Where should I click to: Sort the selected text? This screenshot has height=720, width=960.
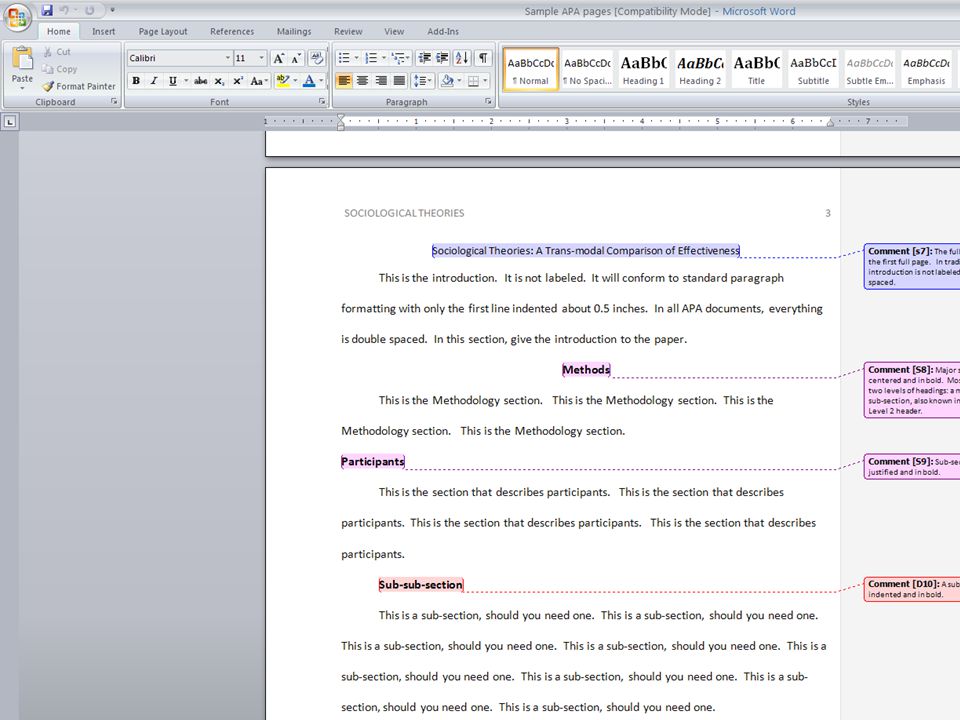tap(462, 58)
